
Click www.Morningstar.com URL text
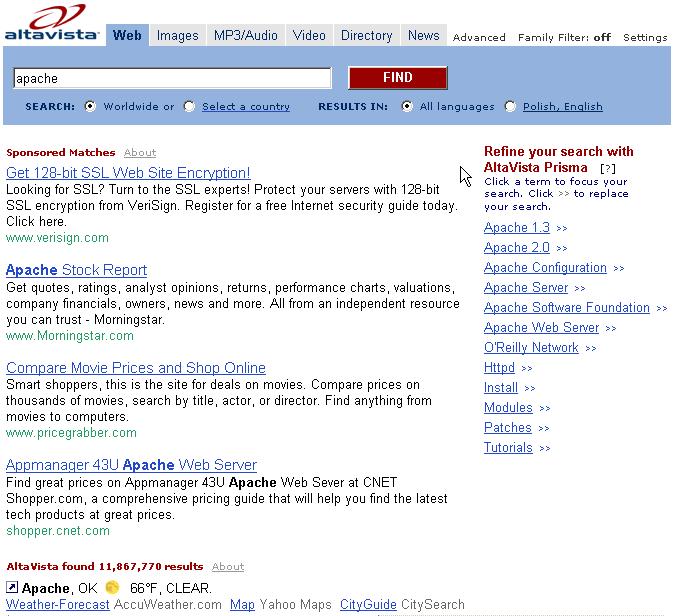[70, 335]
